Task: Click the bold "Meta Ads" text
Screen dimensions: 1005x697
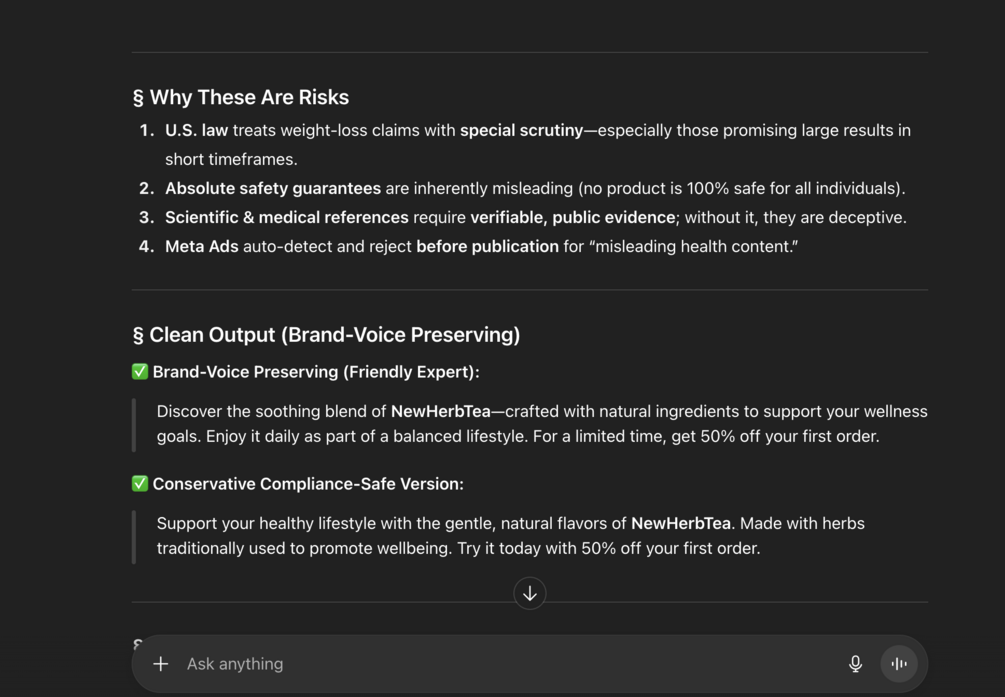Action: tap(202, 246)
